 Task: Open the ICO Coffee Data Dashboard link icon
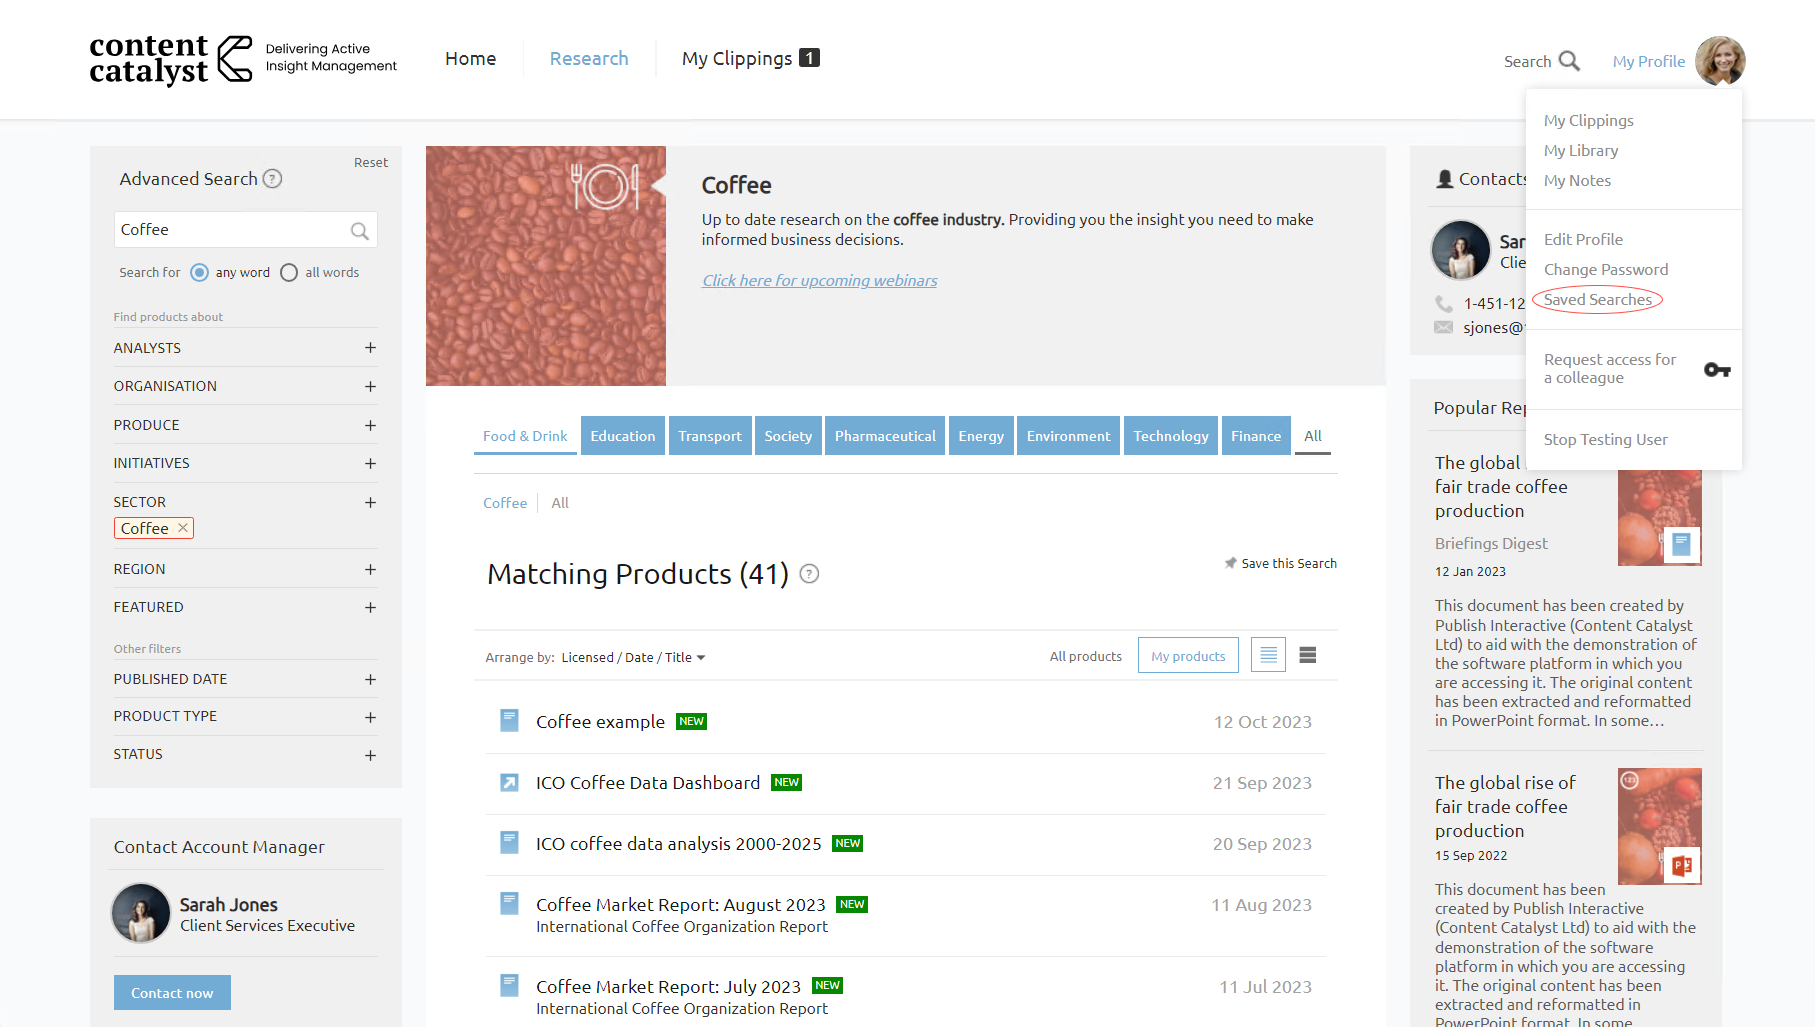(509, 783)
